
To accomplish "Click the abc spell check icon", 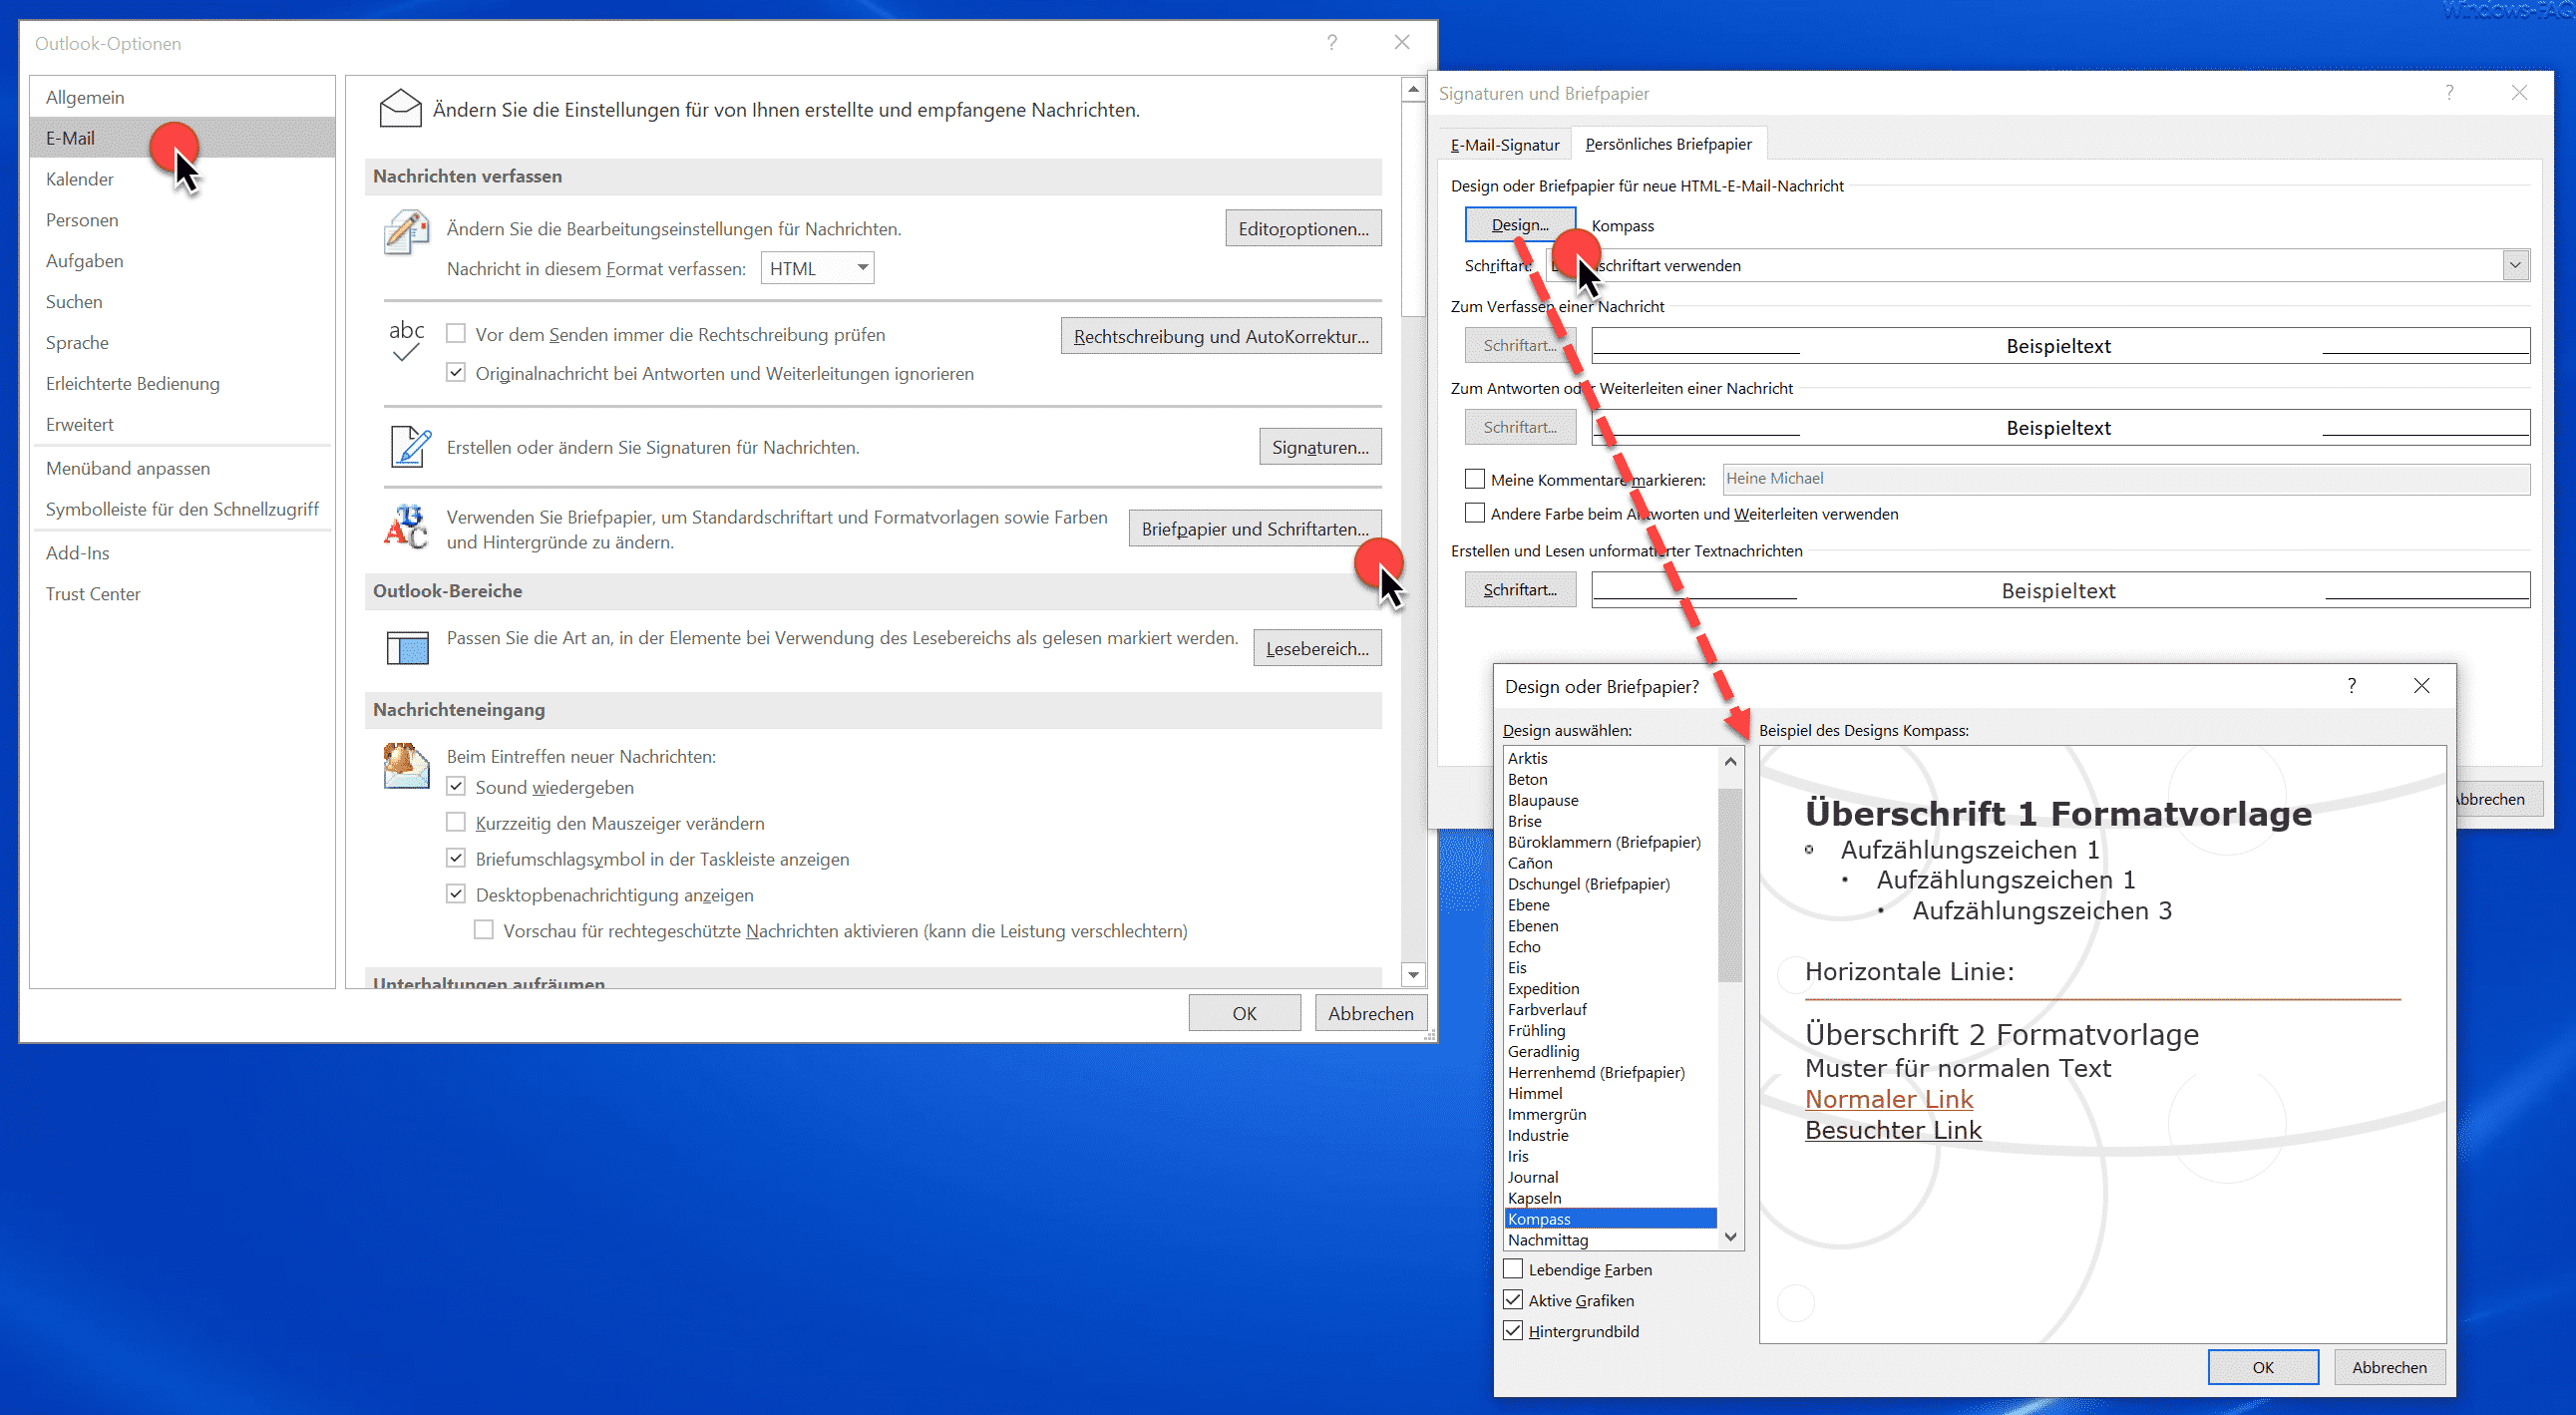I will click(x=406, y=340).
